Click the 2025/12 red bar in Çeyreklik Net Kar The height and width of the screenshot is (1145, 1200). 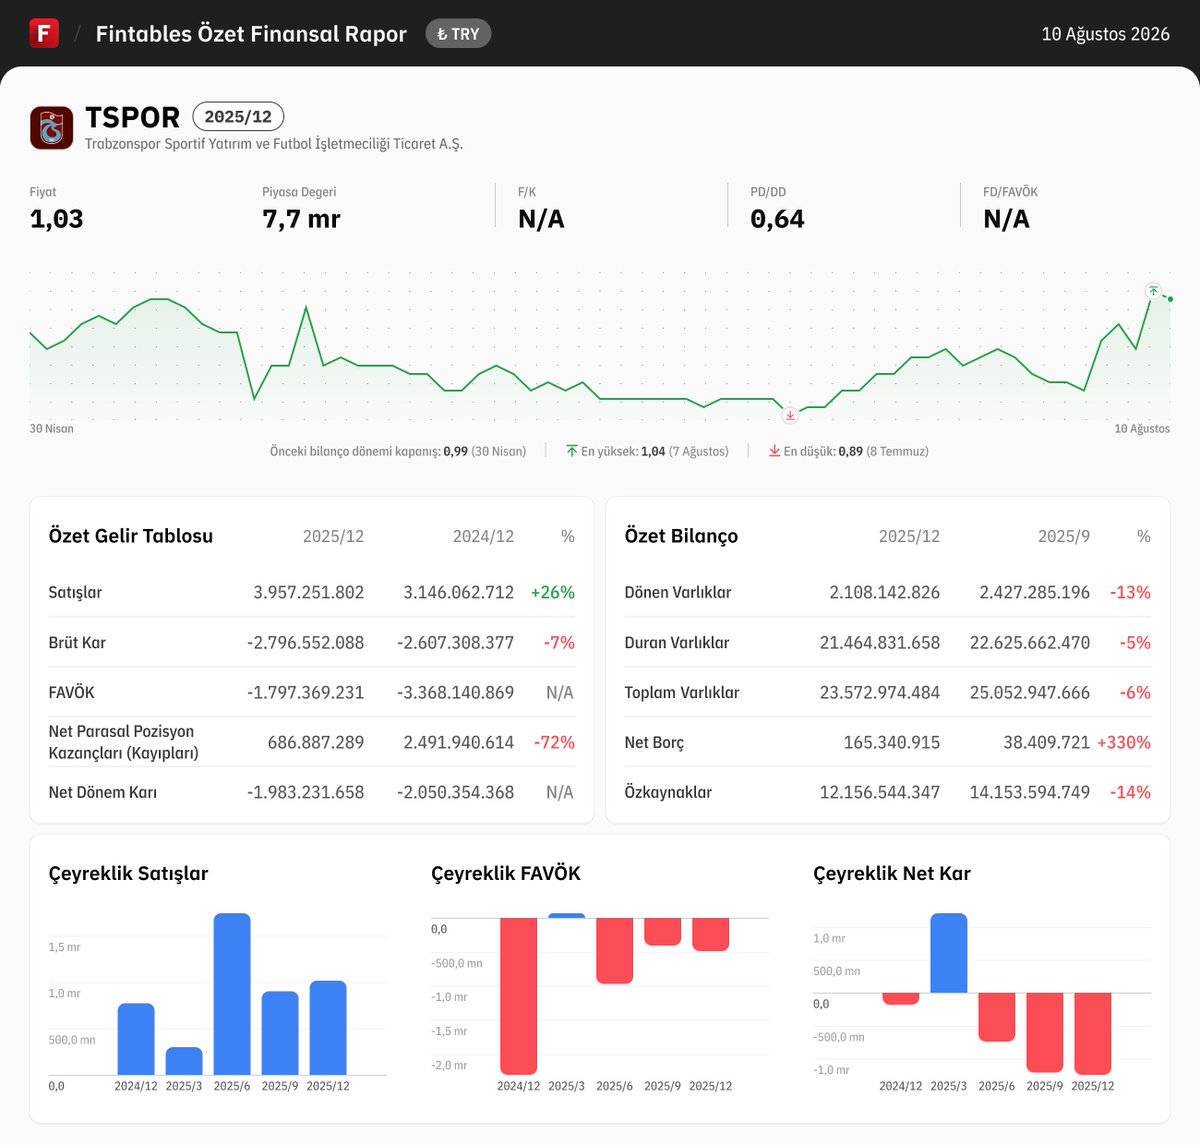coord(1093,1034)
